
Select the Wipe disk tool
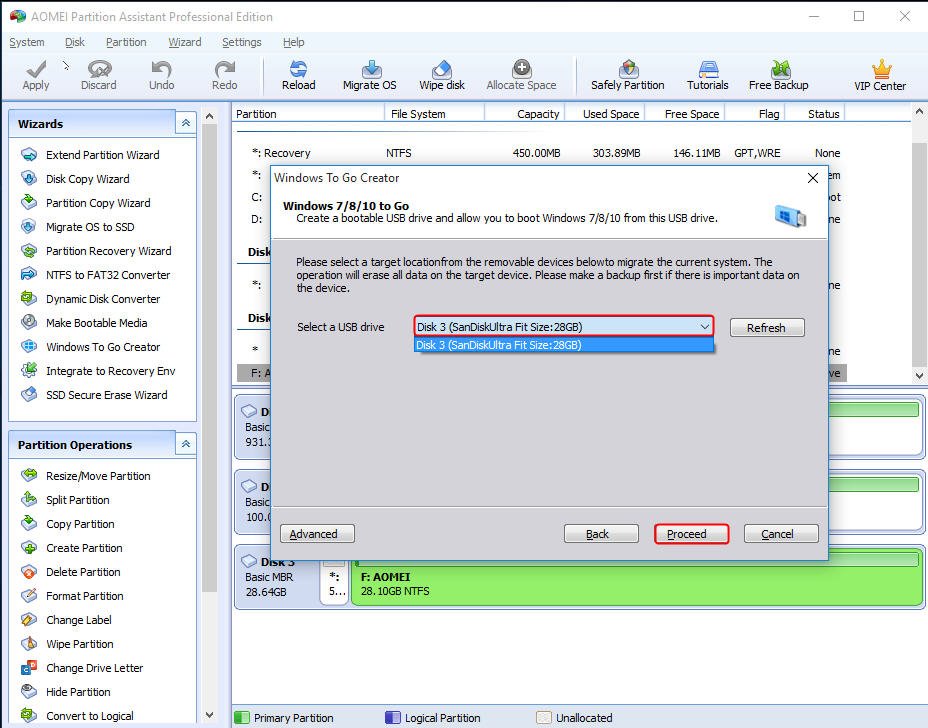coord(442,75)
